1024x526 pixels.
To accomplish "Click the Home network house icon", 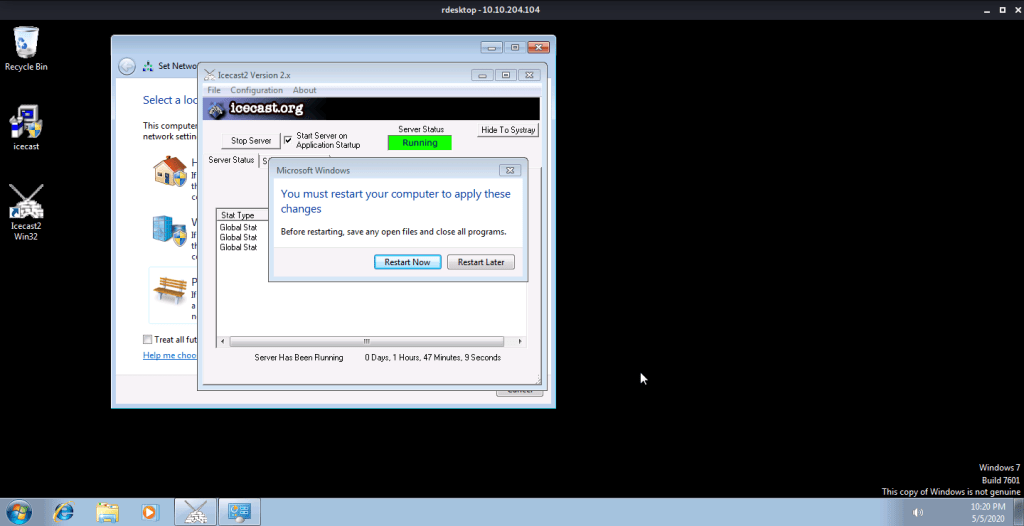I will click(x=168, y=172).
